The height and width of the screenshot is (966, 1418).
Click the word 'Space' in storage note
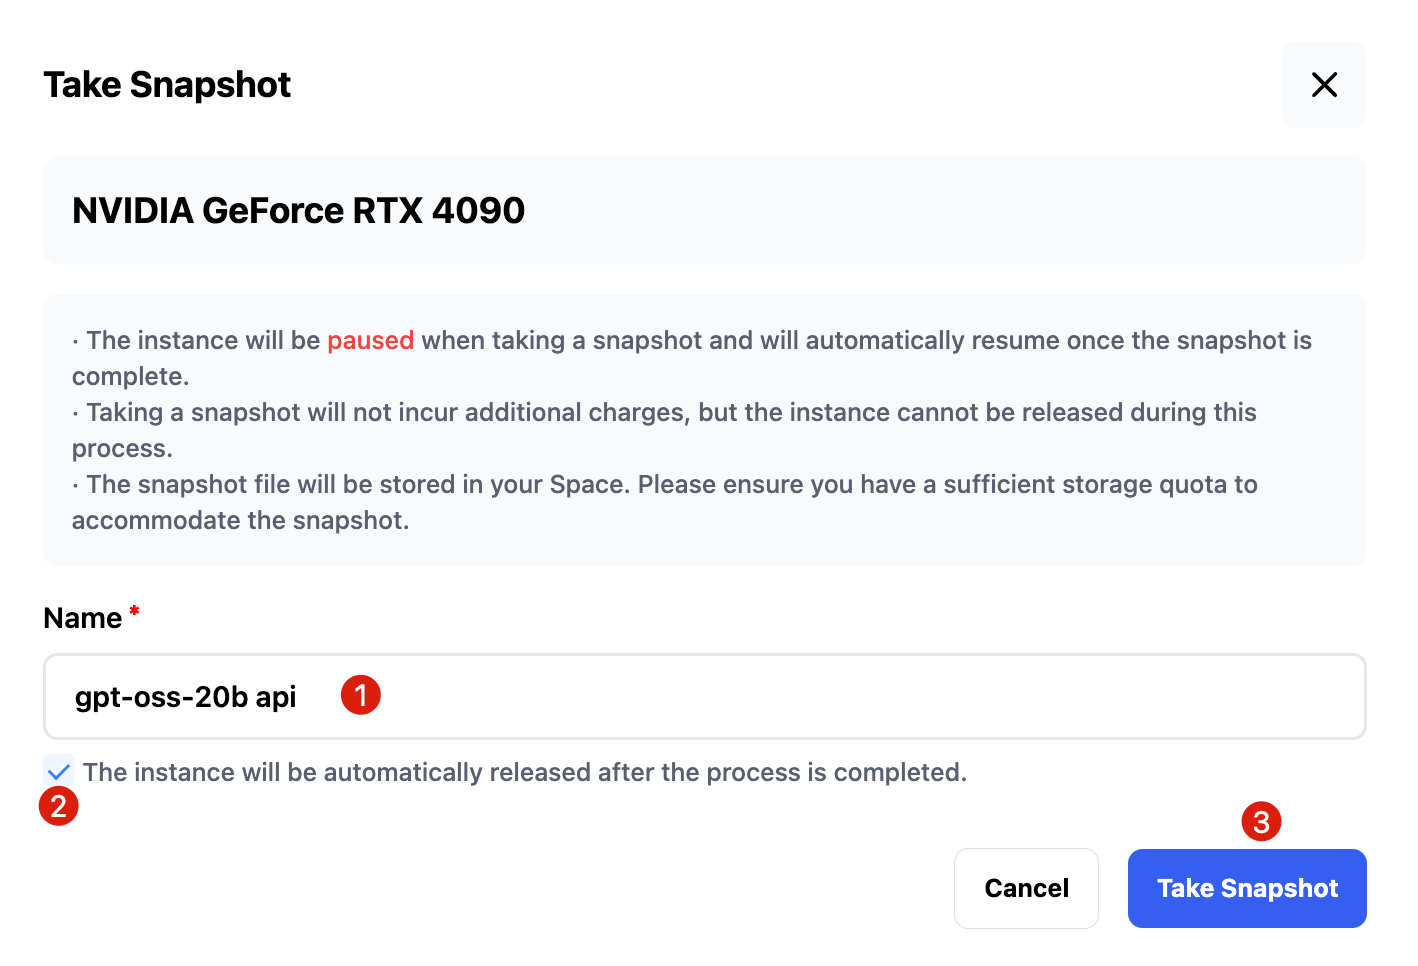(x=587, y=485)
